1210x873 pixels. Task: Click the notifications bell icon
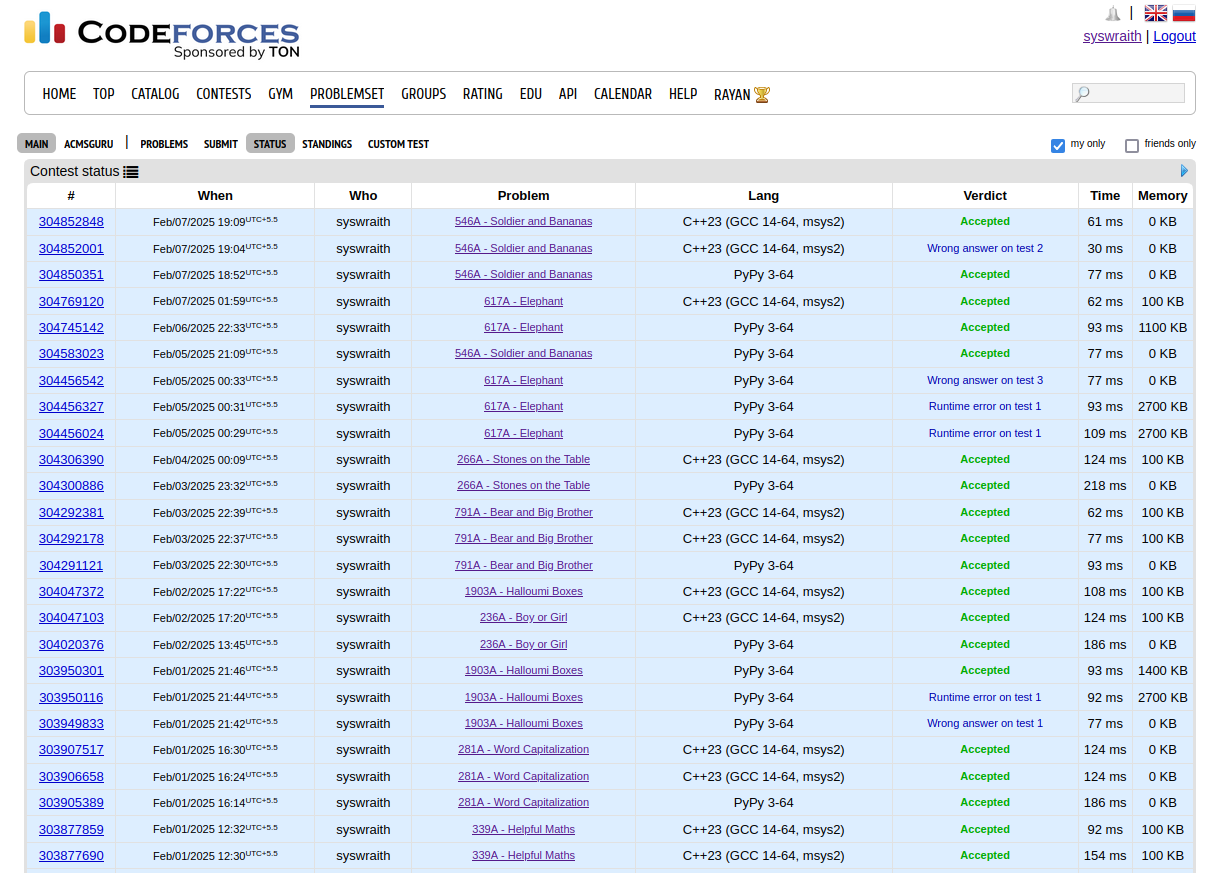(x=1112, y=13)
